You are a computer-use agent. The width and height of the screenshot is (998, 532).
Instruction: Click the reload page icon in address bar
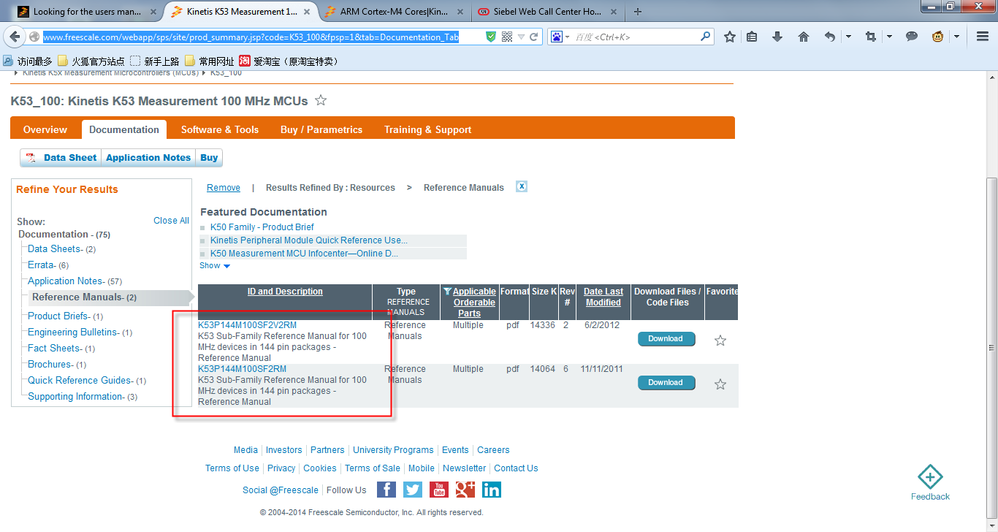click(533, 37)
